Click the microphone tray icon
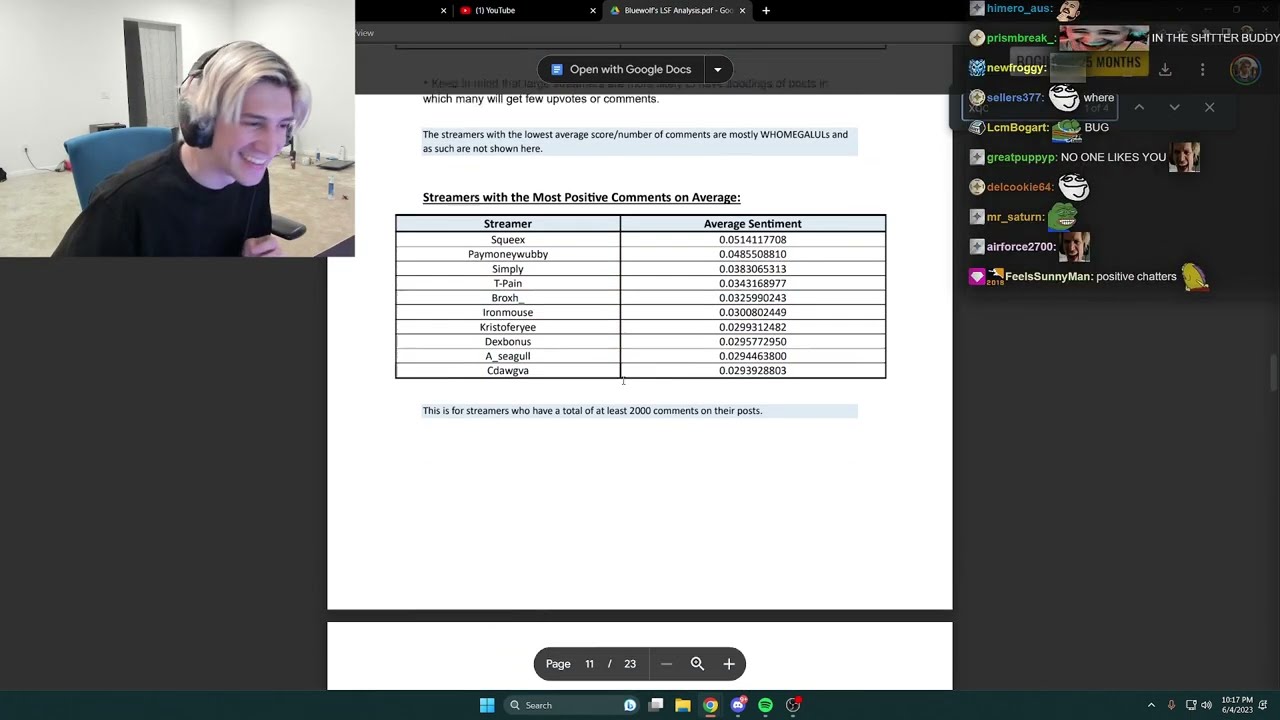This screenshot has height=720, width=1280. [x=1171, y=705]
